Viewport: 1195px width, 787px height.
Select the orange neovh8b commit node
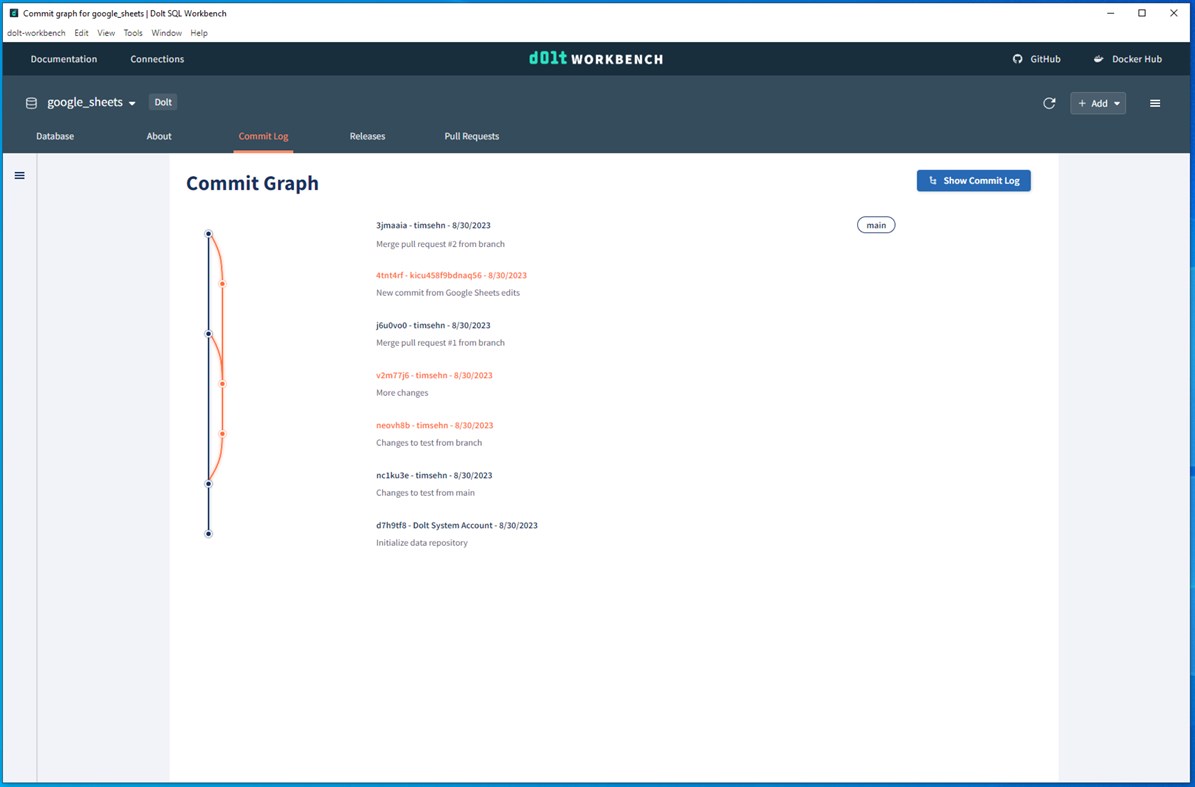[x=223, y=433]
